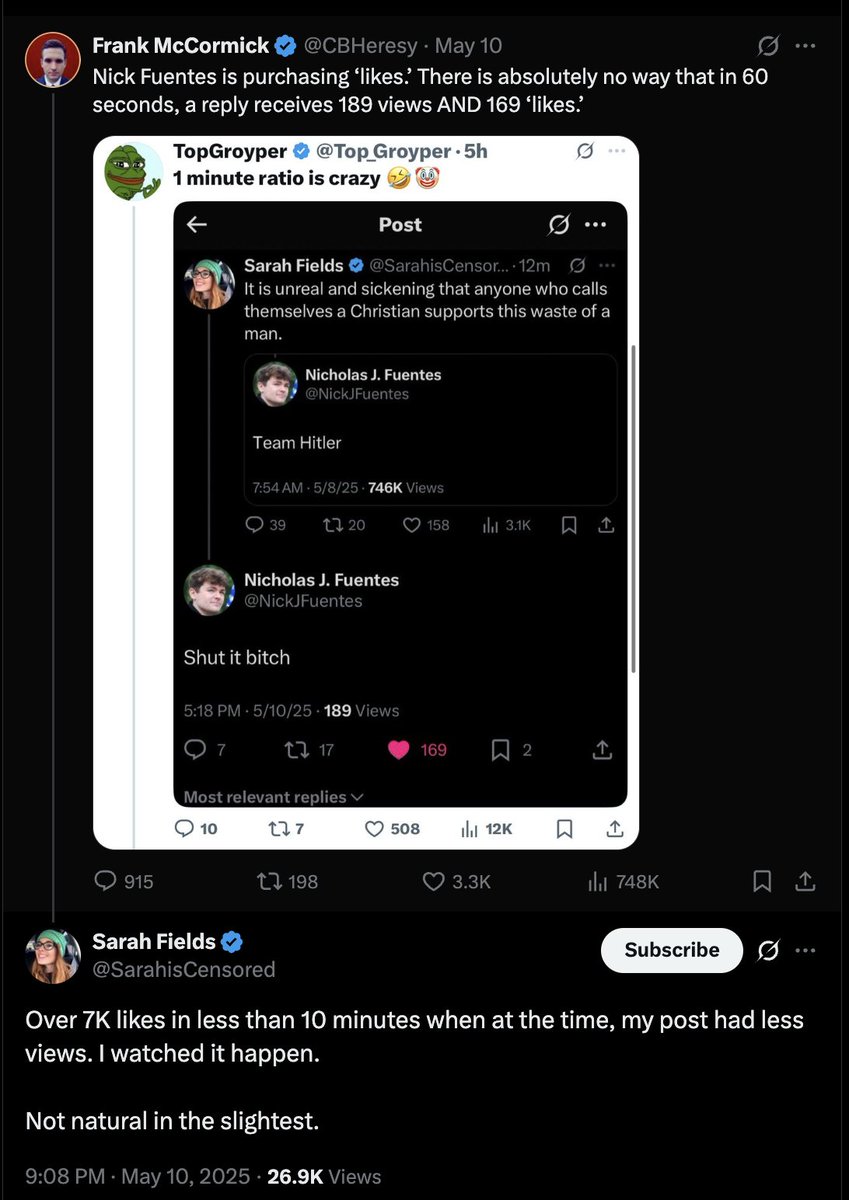Open more options menu on Frank McCormick's post
849x1200 pixels.
(x=805, y=46)
